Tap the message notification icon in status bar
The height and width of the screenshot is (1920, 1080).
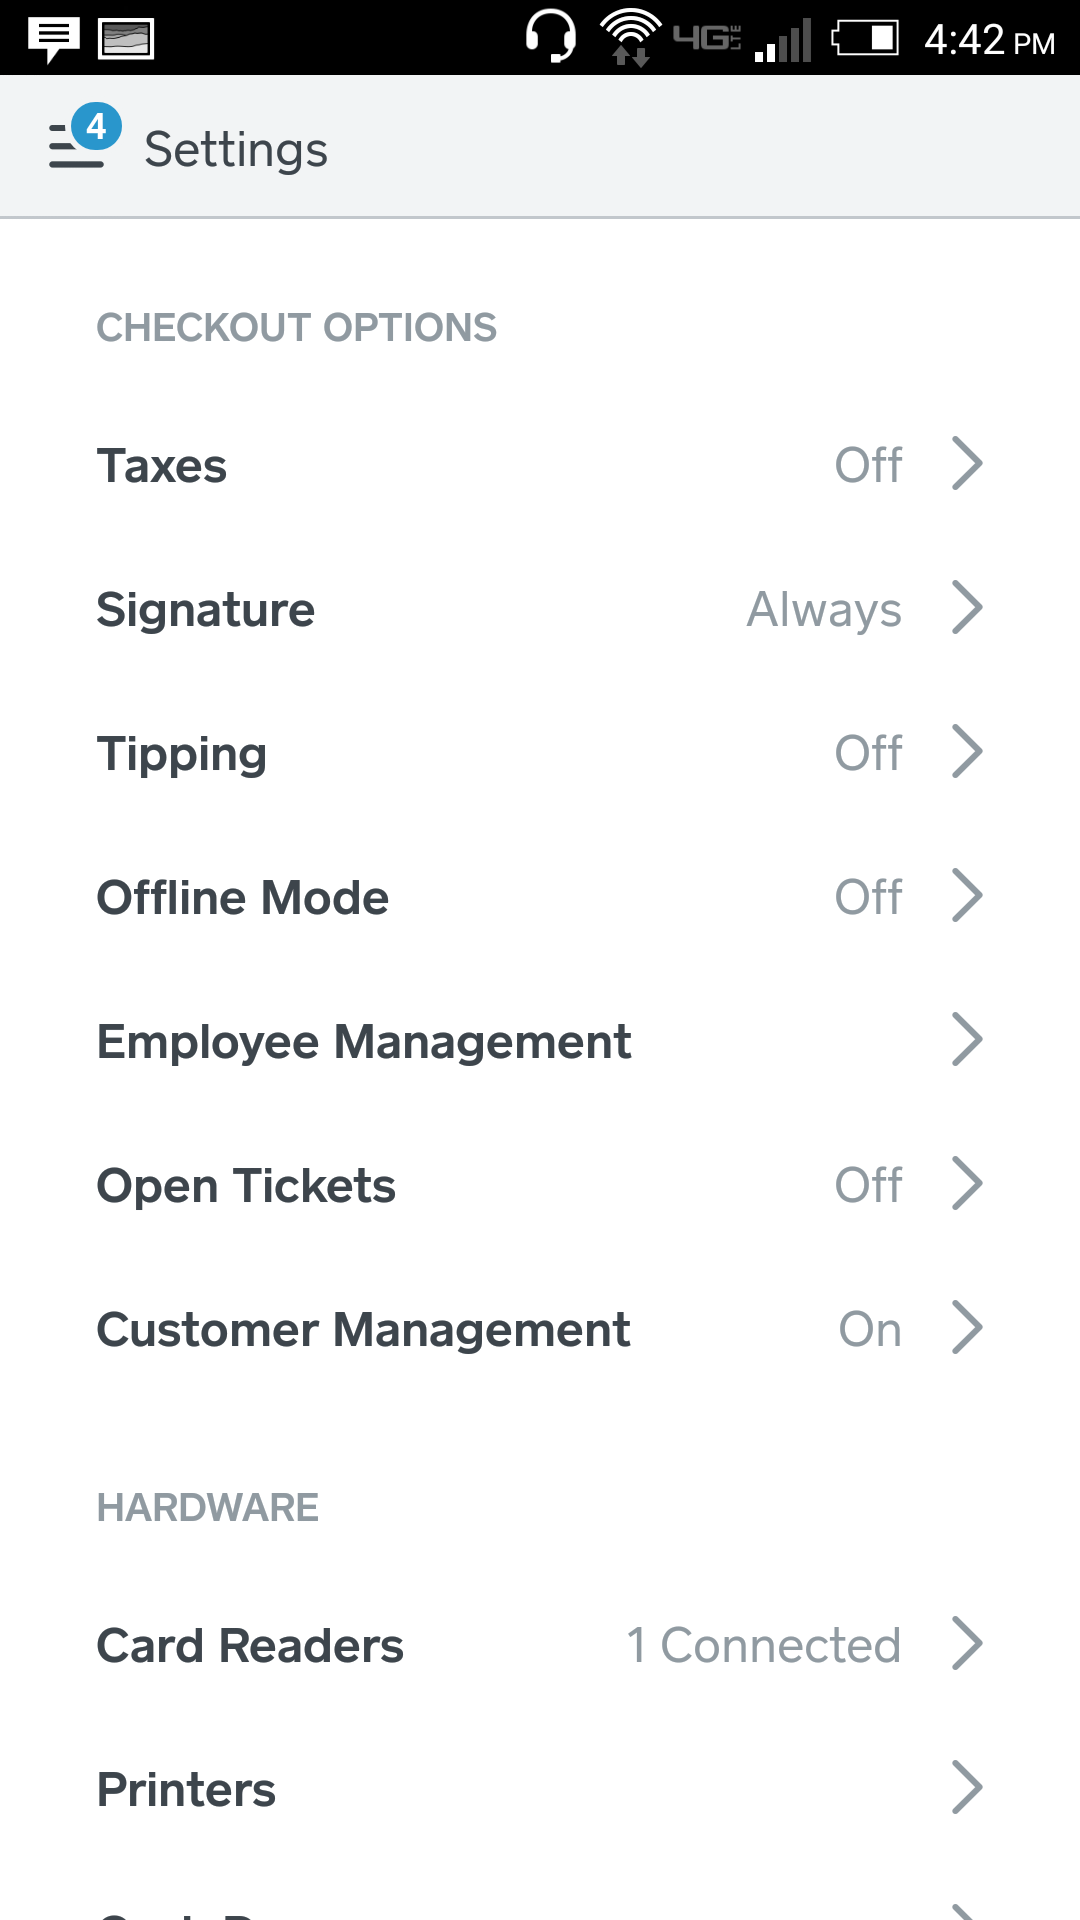(53, 39)
